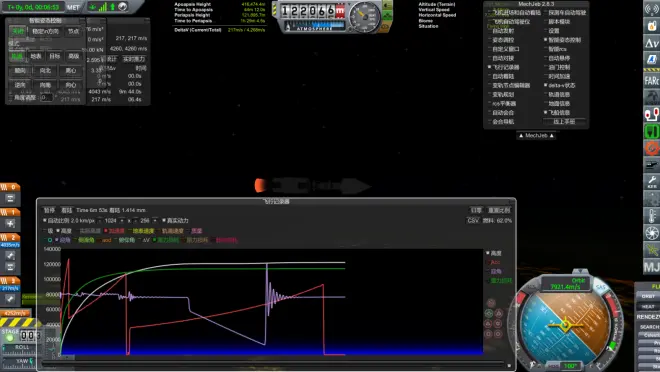The width and height of the screenshot is (660, 372).
Task: Open the MJ MechJeb toolbar button
Action: 652,267
